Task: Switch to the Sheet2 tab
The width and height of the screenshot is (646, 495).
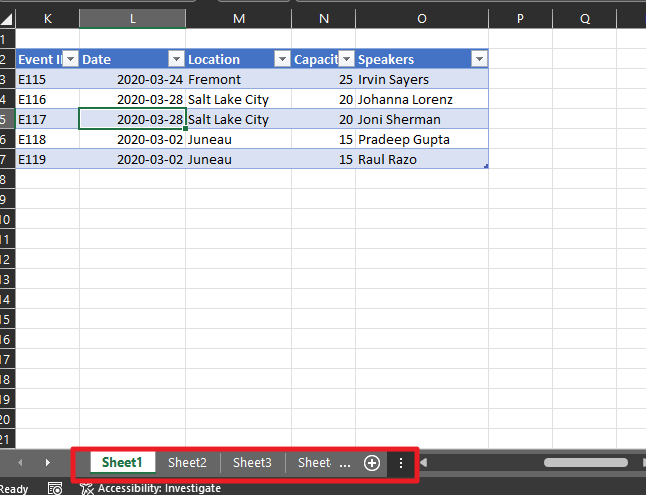Action: point(187,463)
